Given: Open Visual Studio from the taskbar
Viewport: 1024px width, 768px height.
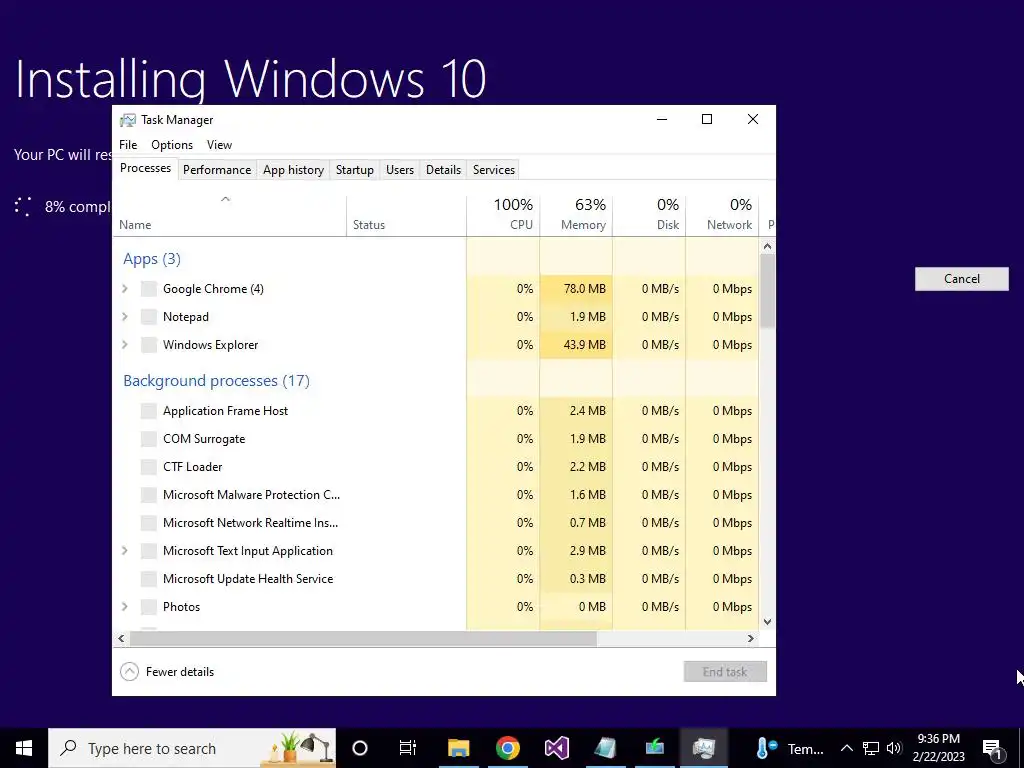Looking at the screenshot, I should pos(556,748).
